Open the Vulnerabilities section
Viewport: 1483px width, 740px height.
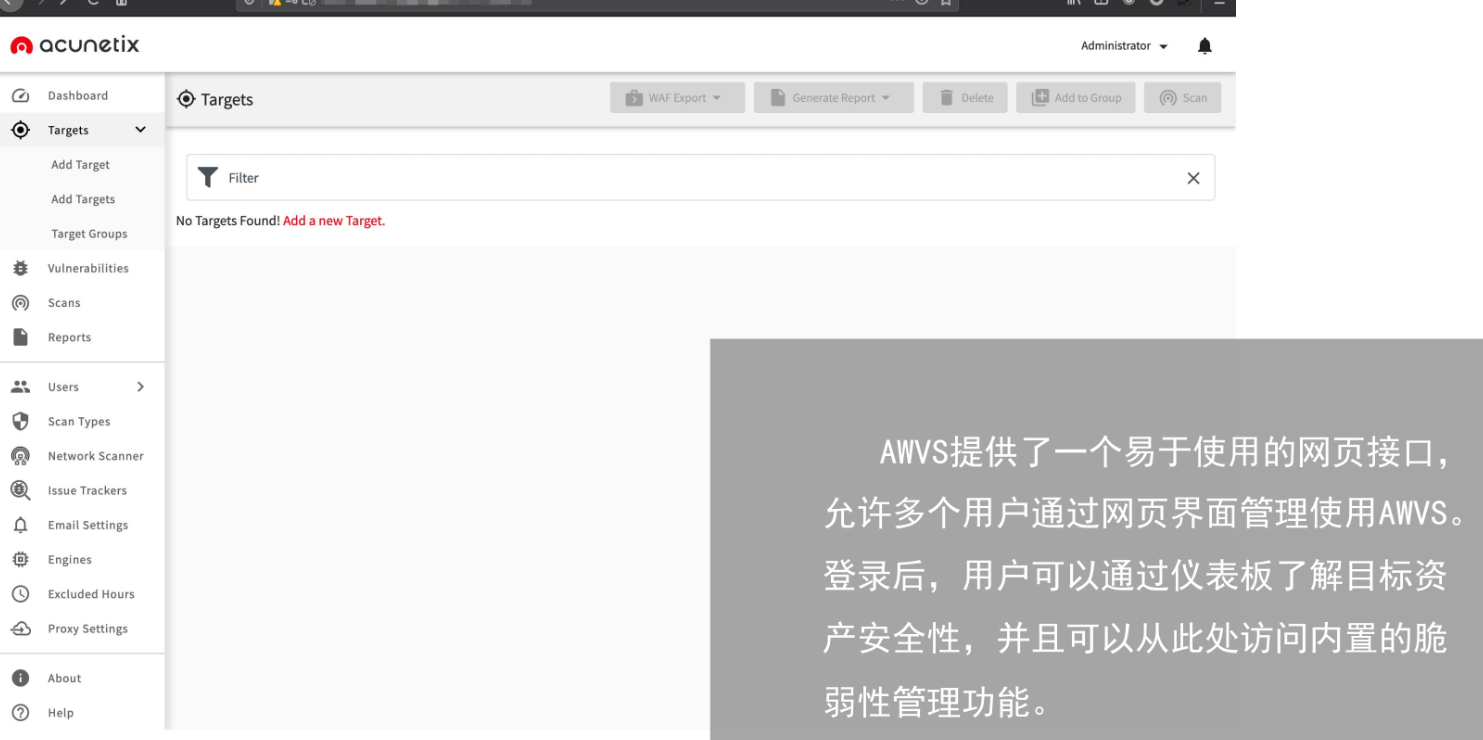(88, 267)
